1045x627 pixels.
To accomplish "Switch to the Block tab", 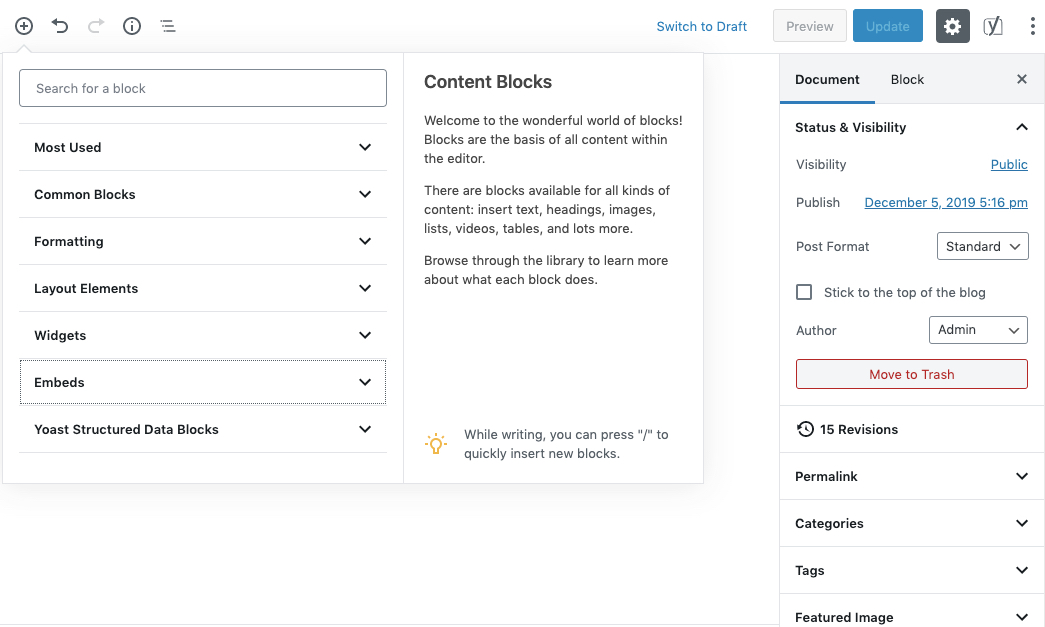I will point(907,79).
